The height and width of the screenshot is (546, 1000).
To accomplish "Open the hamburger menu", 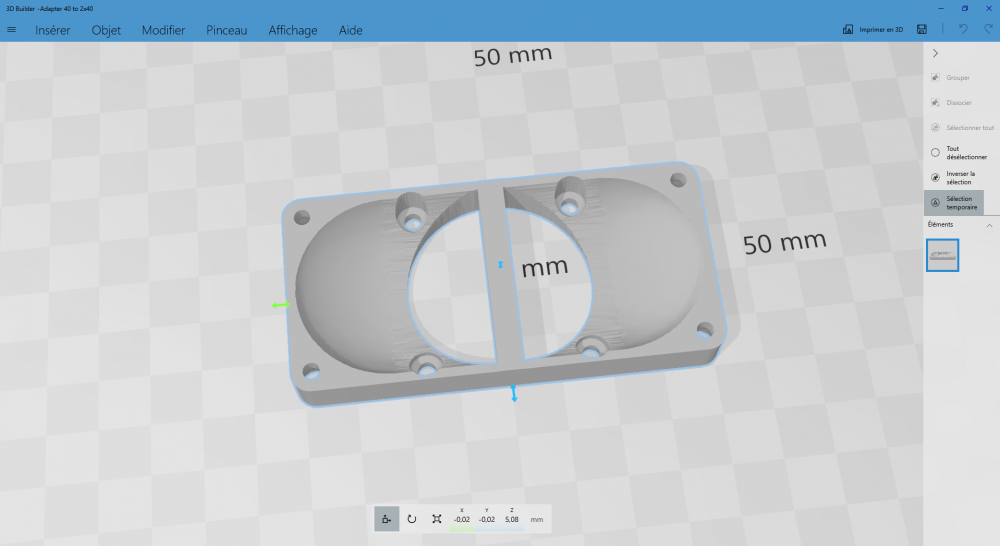I will pos(11,30).
